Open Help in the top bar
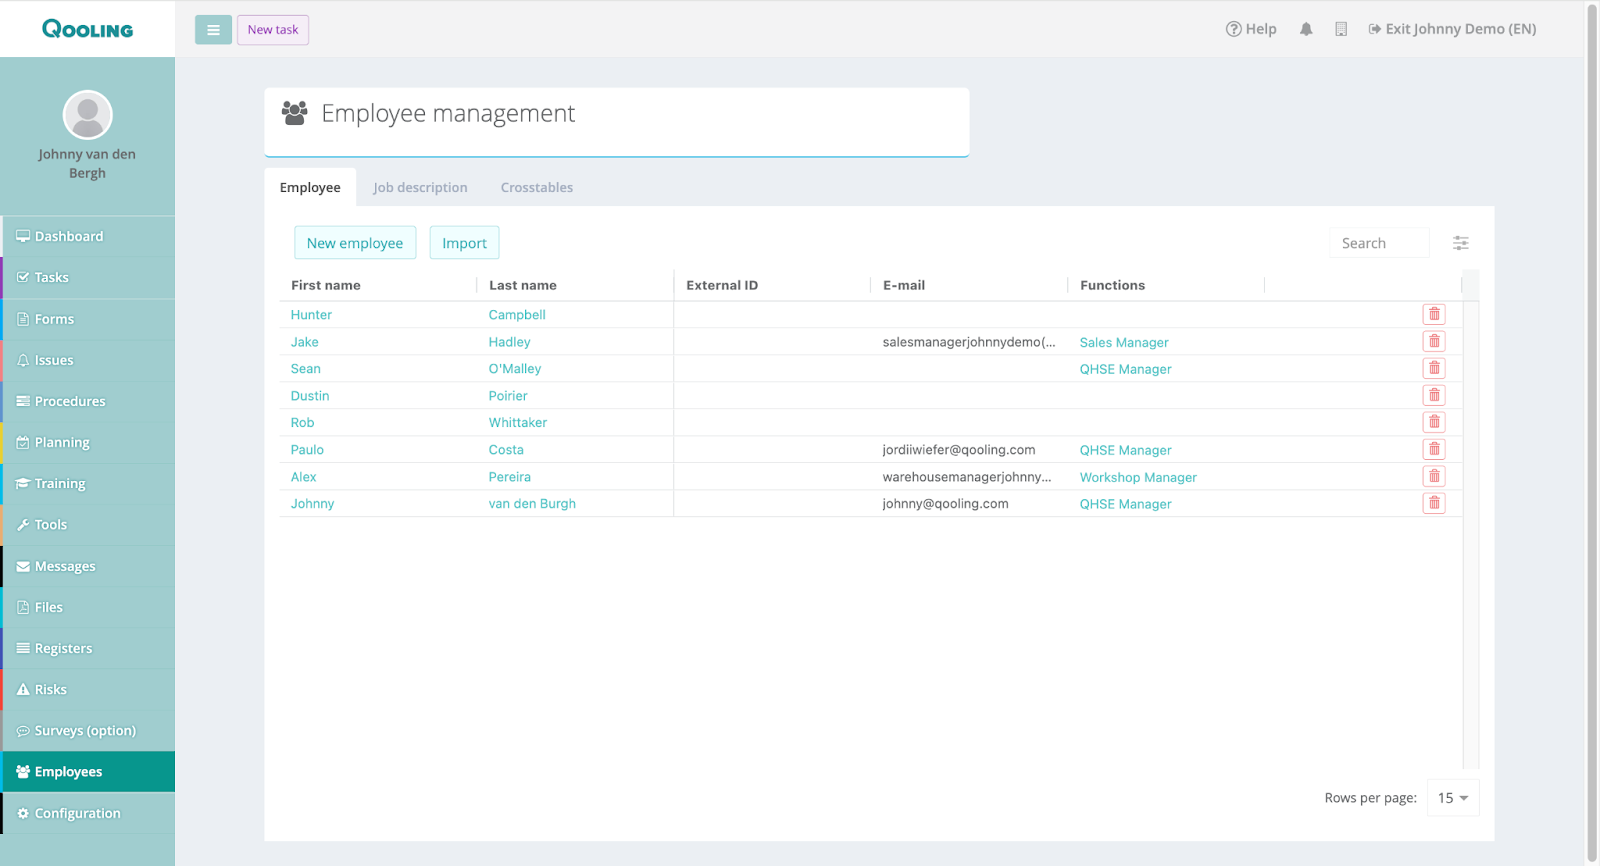1600x866 pixels. click(1251, 29)
